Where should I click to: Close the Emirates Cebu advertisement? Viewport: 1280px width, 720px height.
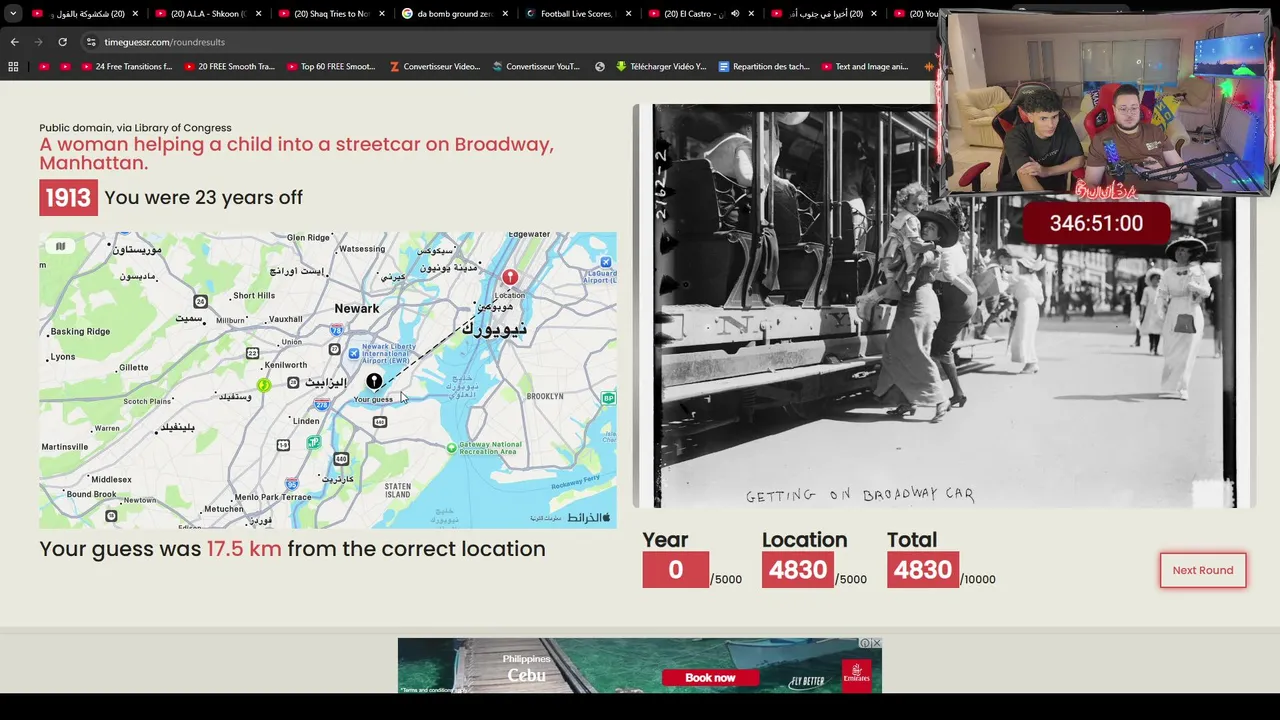point(877,643)
